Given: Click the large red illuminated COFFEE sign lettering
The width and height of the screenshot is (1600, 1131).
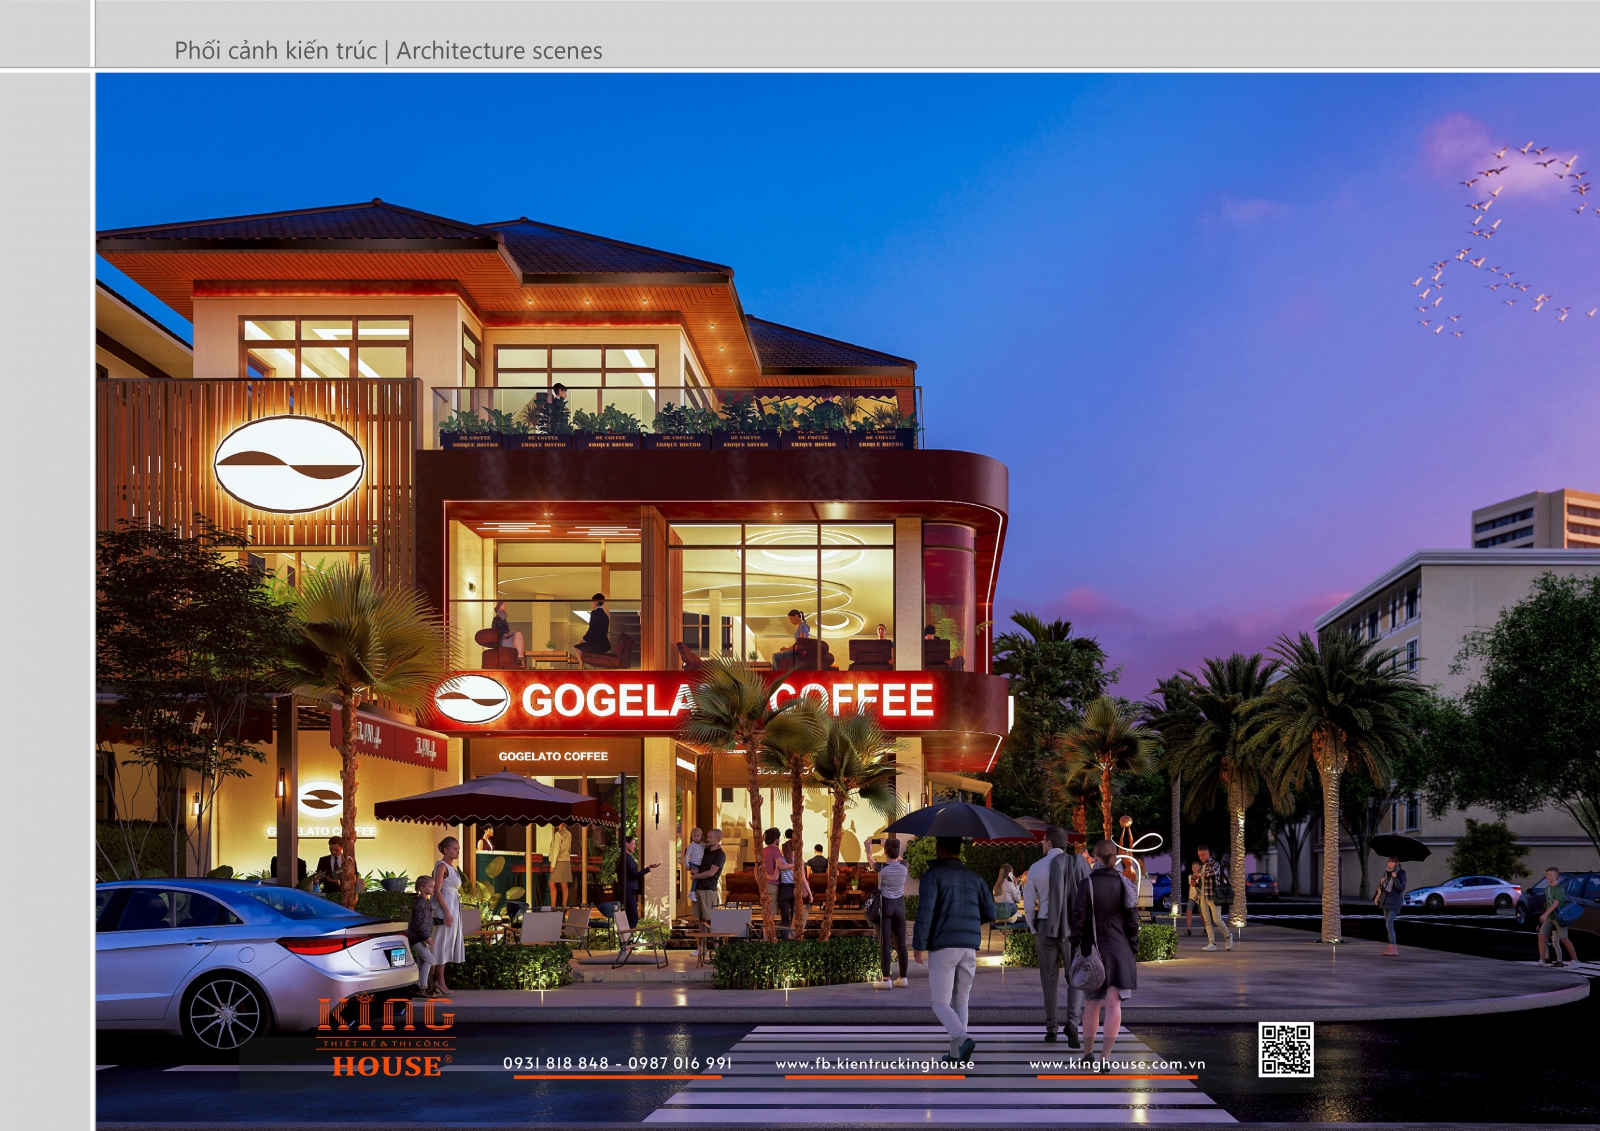Looking at the screenshot, I should (853, 700).
